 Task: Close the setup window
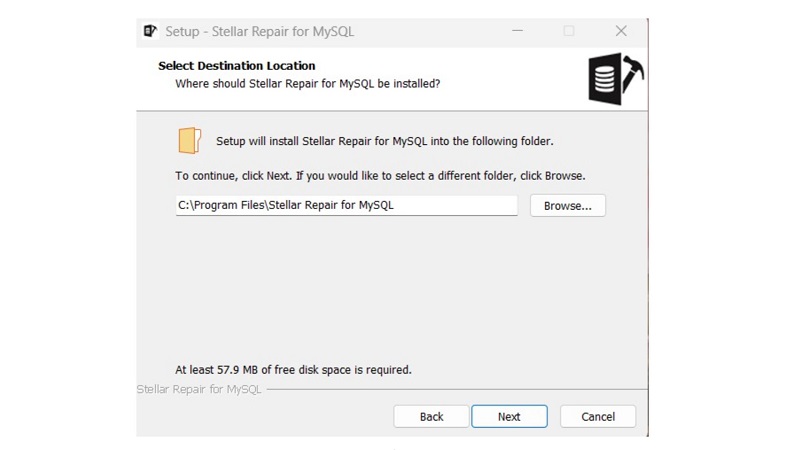(621, 31)
